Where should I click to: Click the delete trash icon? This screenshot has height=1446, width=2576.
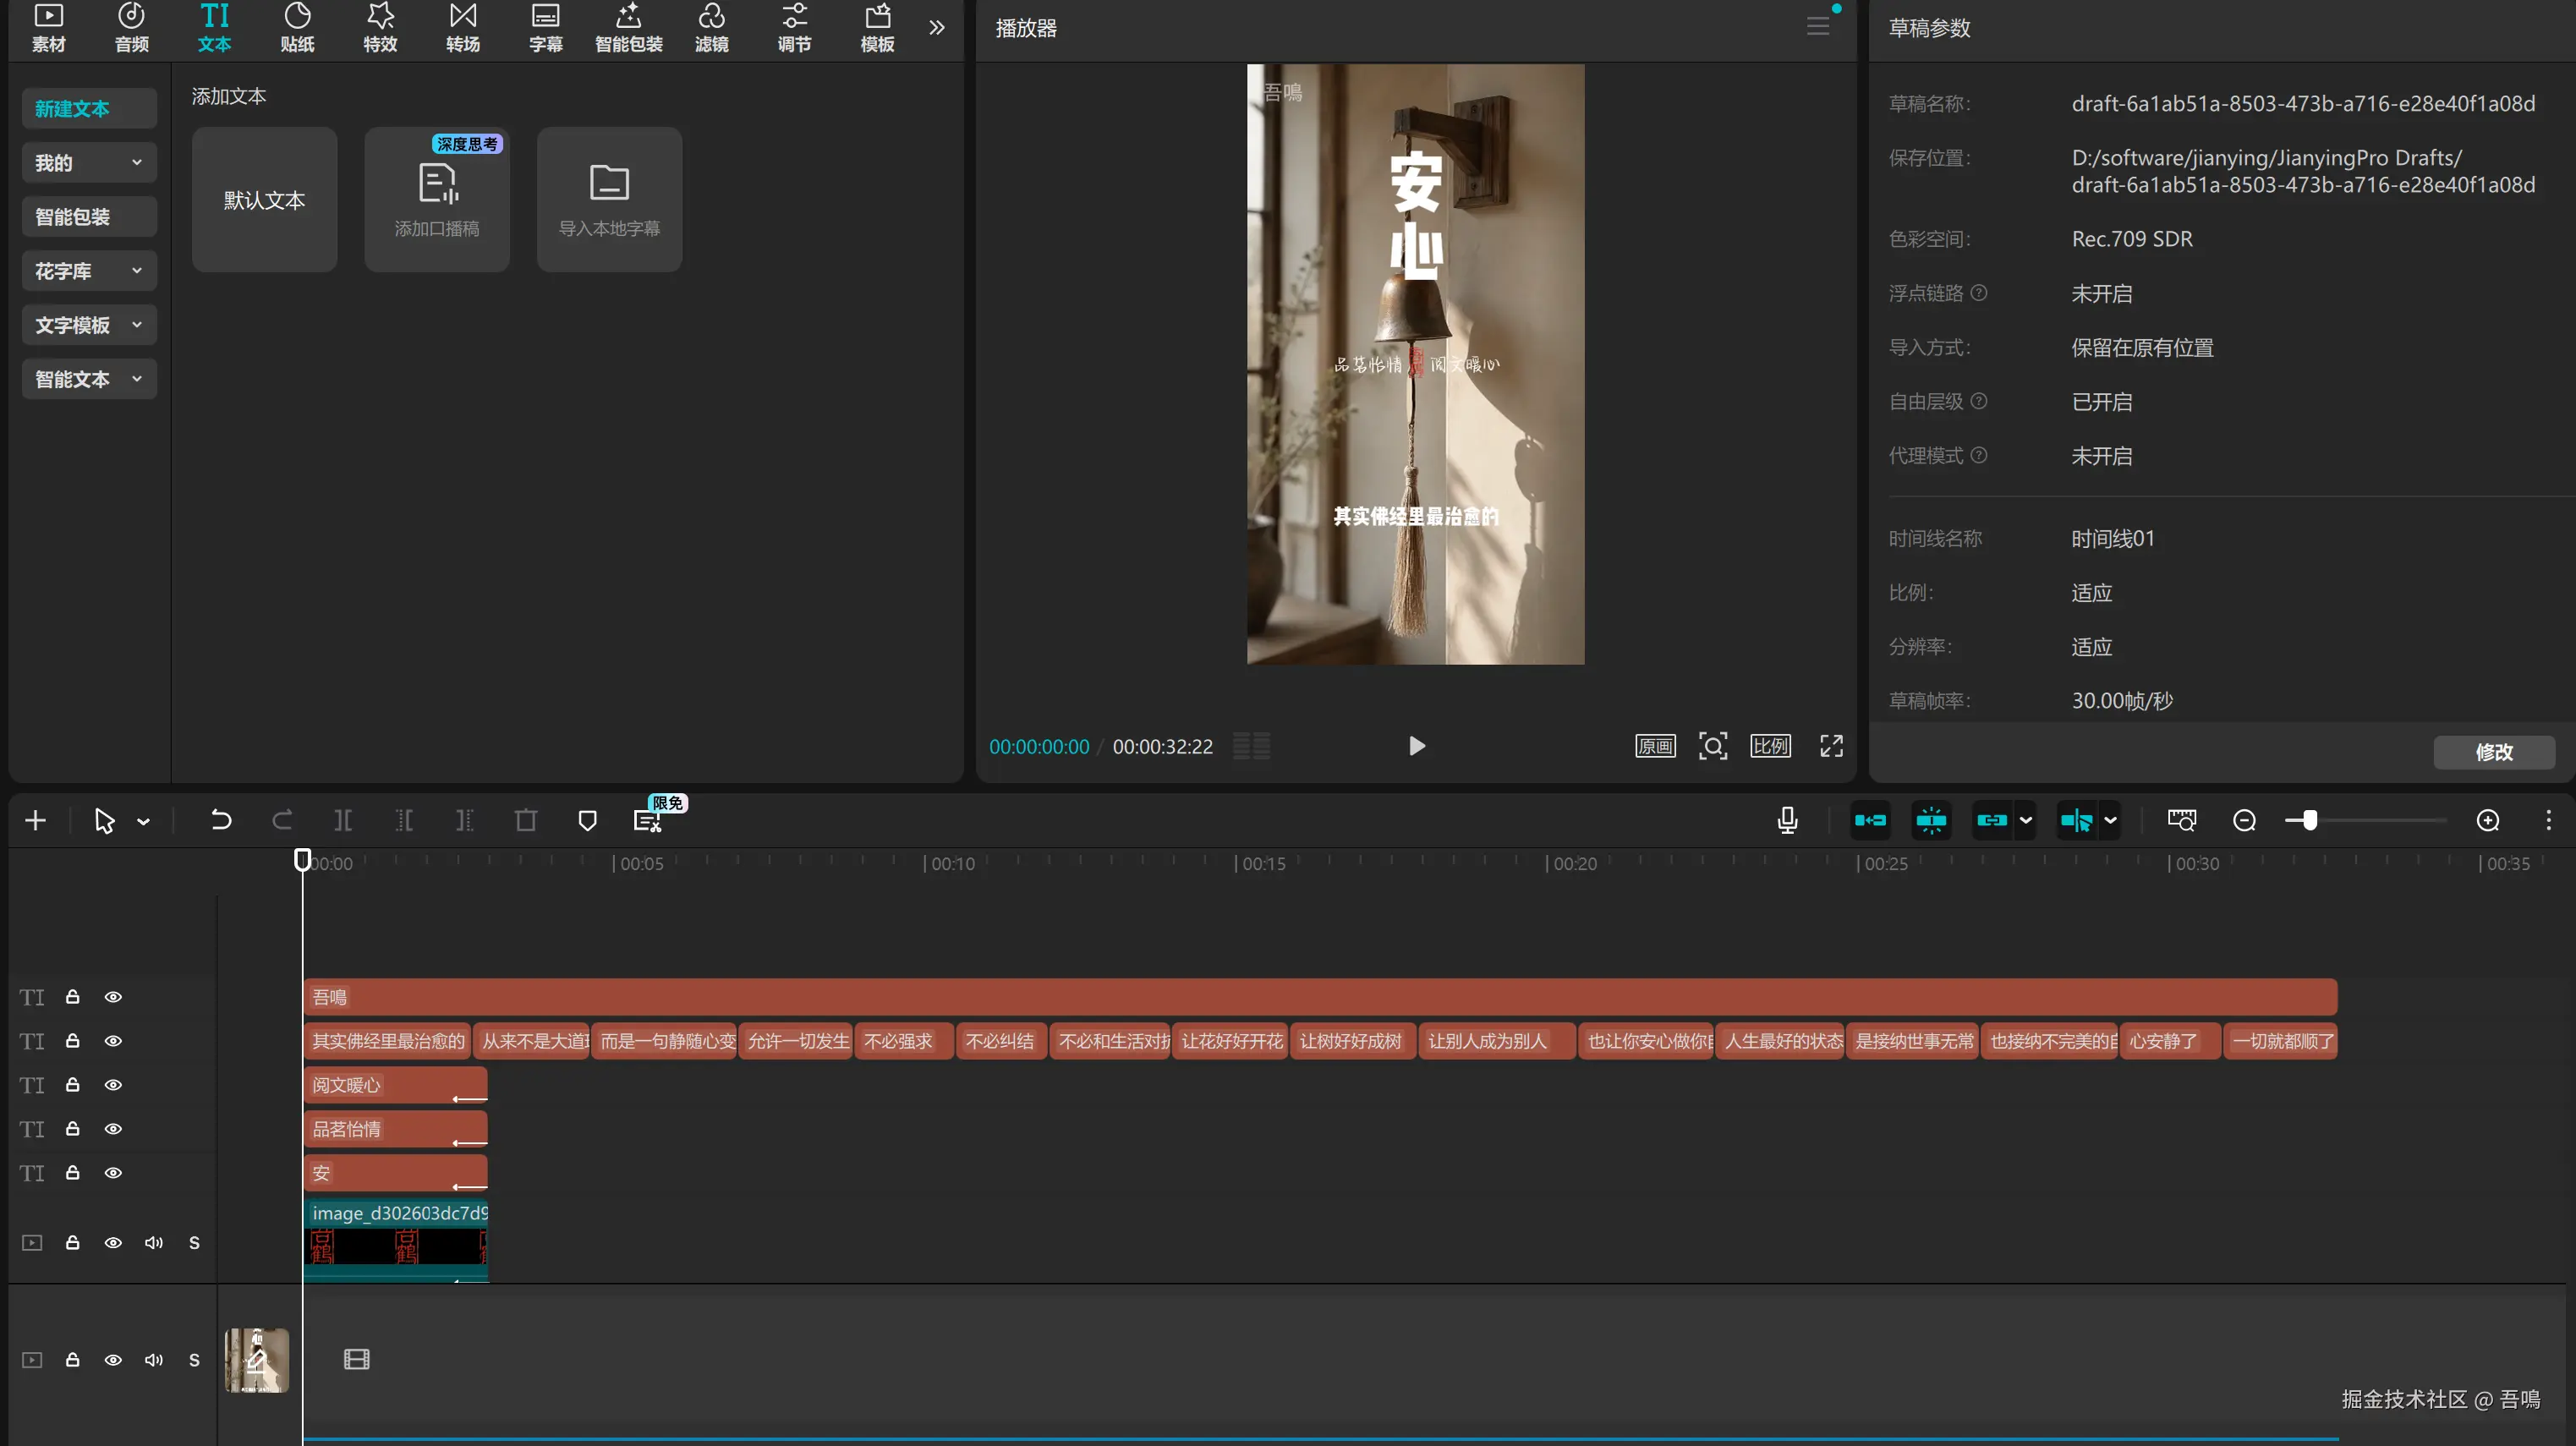click(x=526, y=821)
